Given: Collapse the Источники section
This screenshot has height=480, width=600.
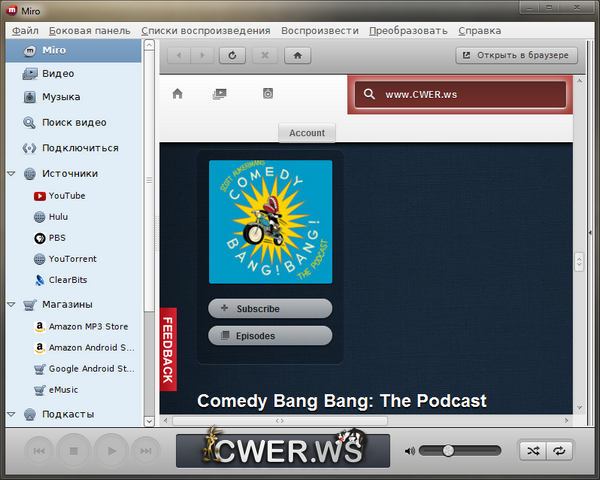Looking at the screenshot, I should click(x=11, y=173).
